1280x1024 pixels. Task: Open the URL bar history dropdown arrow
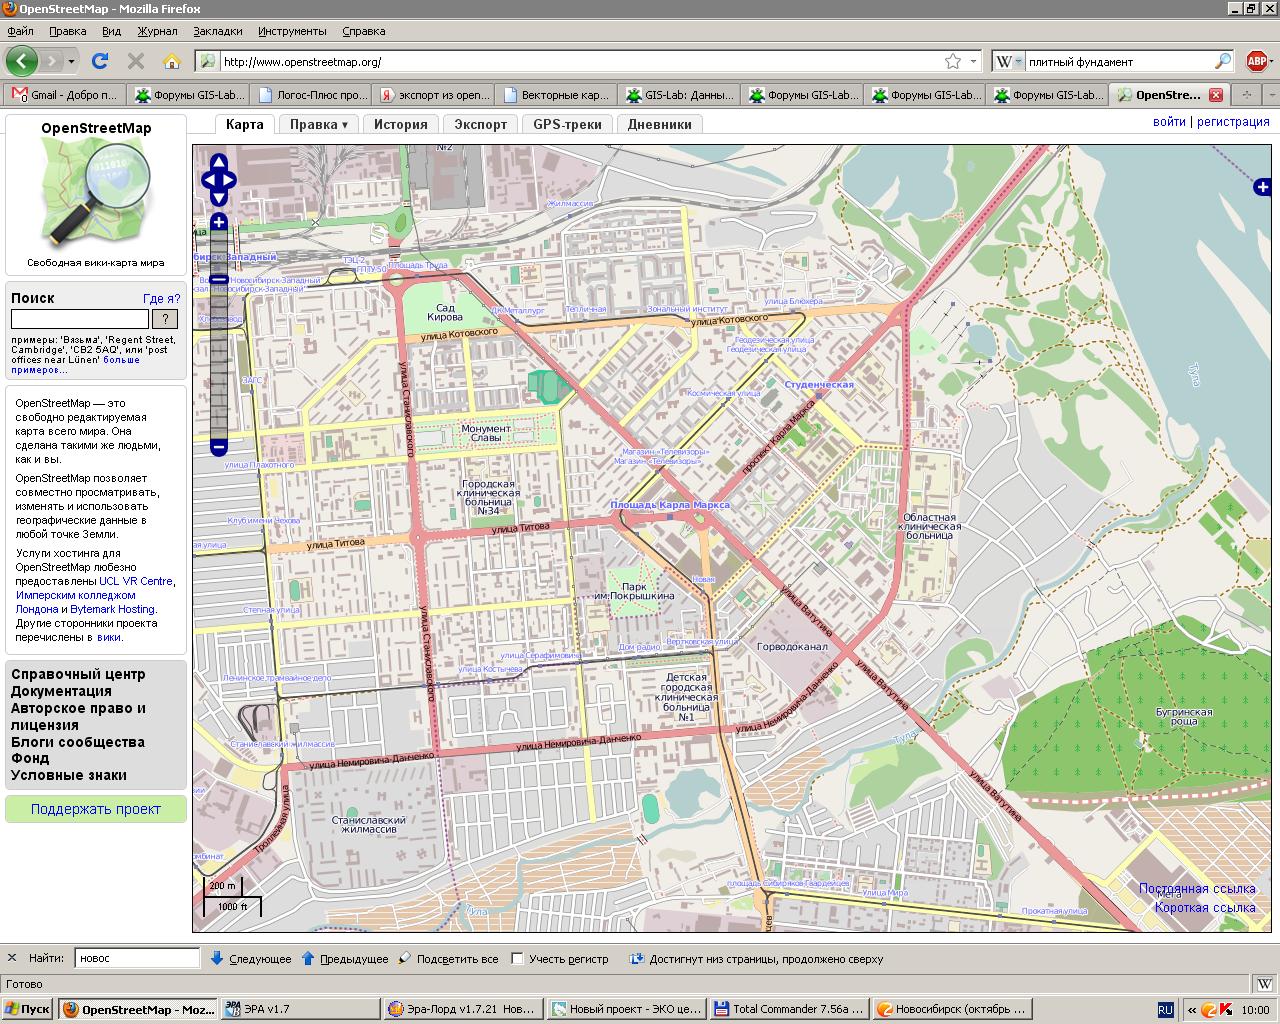(974, 62)
